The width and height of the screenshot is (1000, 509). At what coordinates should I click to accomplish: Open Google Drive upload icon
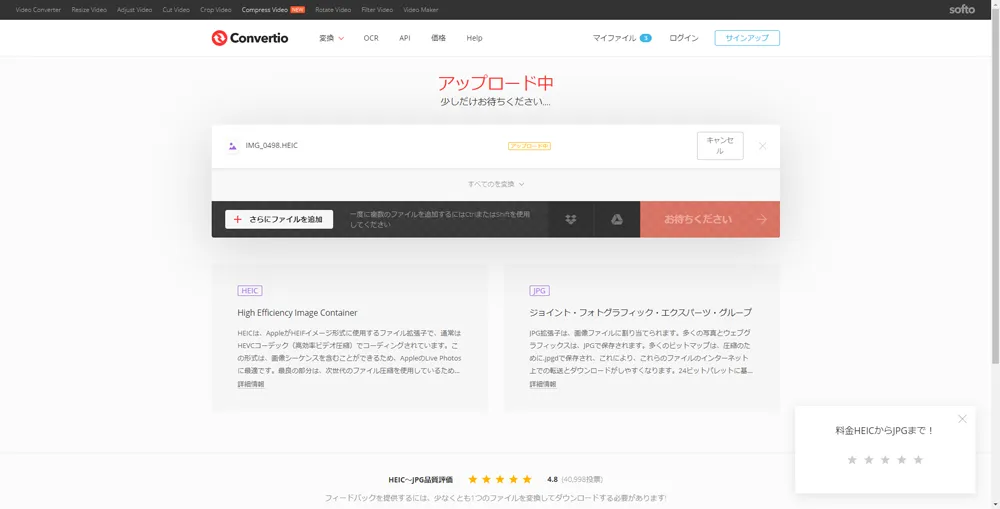[x=617, y=219]
